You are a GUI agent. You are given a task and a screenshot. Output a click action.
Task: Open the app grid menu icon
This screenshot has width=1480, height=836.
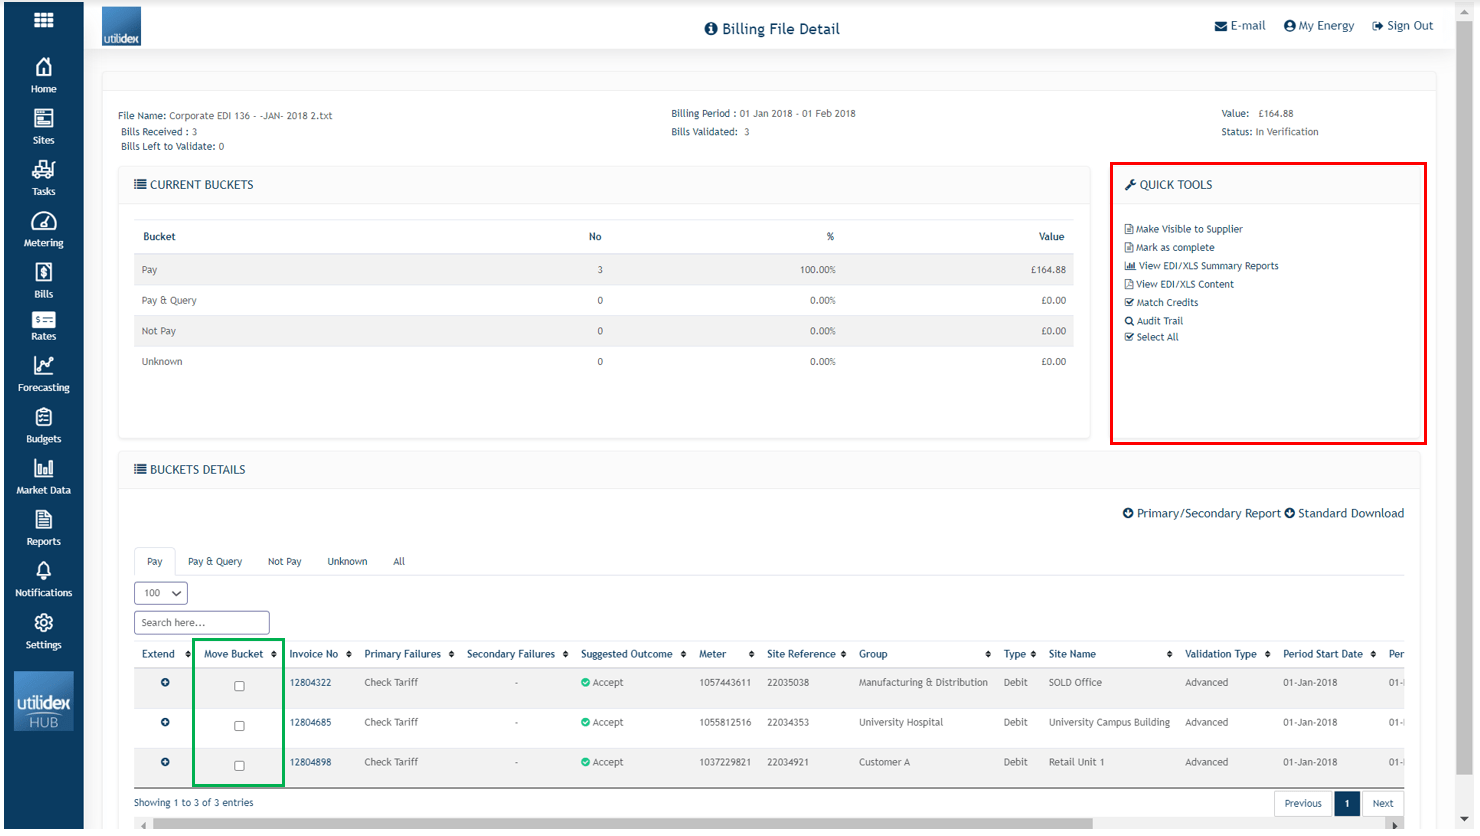[43, 20]
